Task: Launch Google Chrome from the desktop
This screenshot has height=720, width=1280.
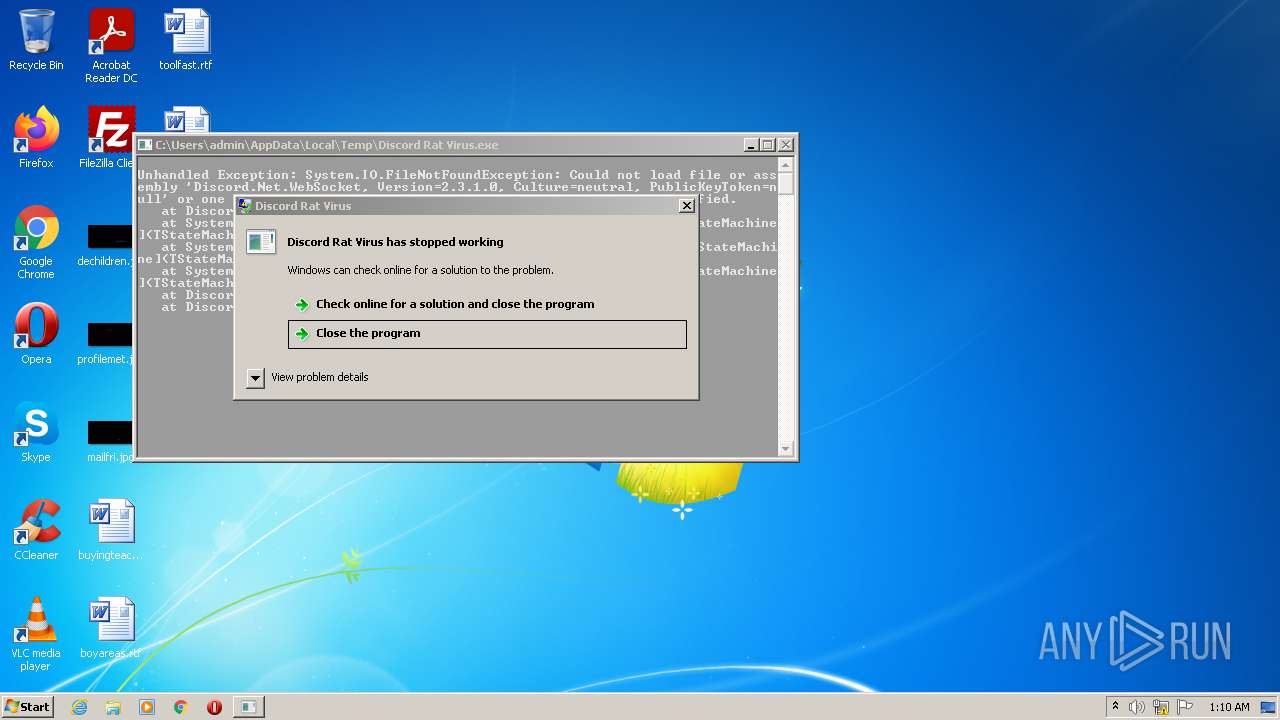Action: [x=36, y=242]
